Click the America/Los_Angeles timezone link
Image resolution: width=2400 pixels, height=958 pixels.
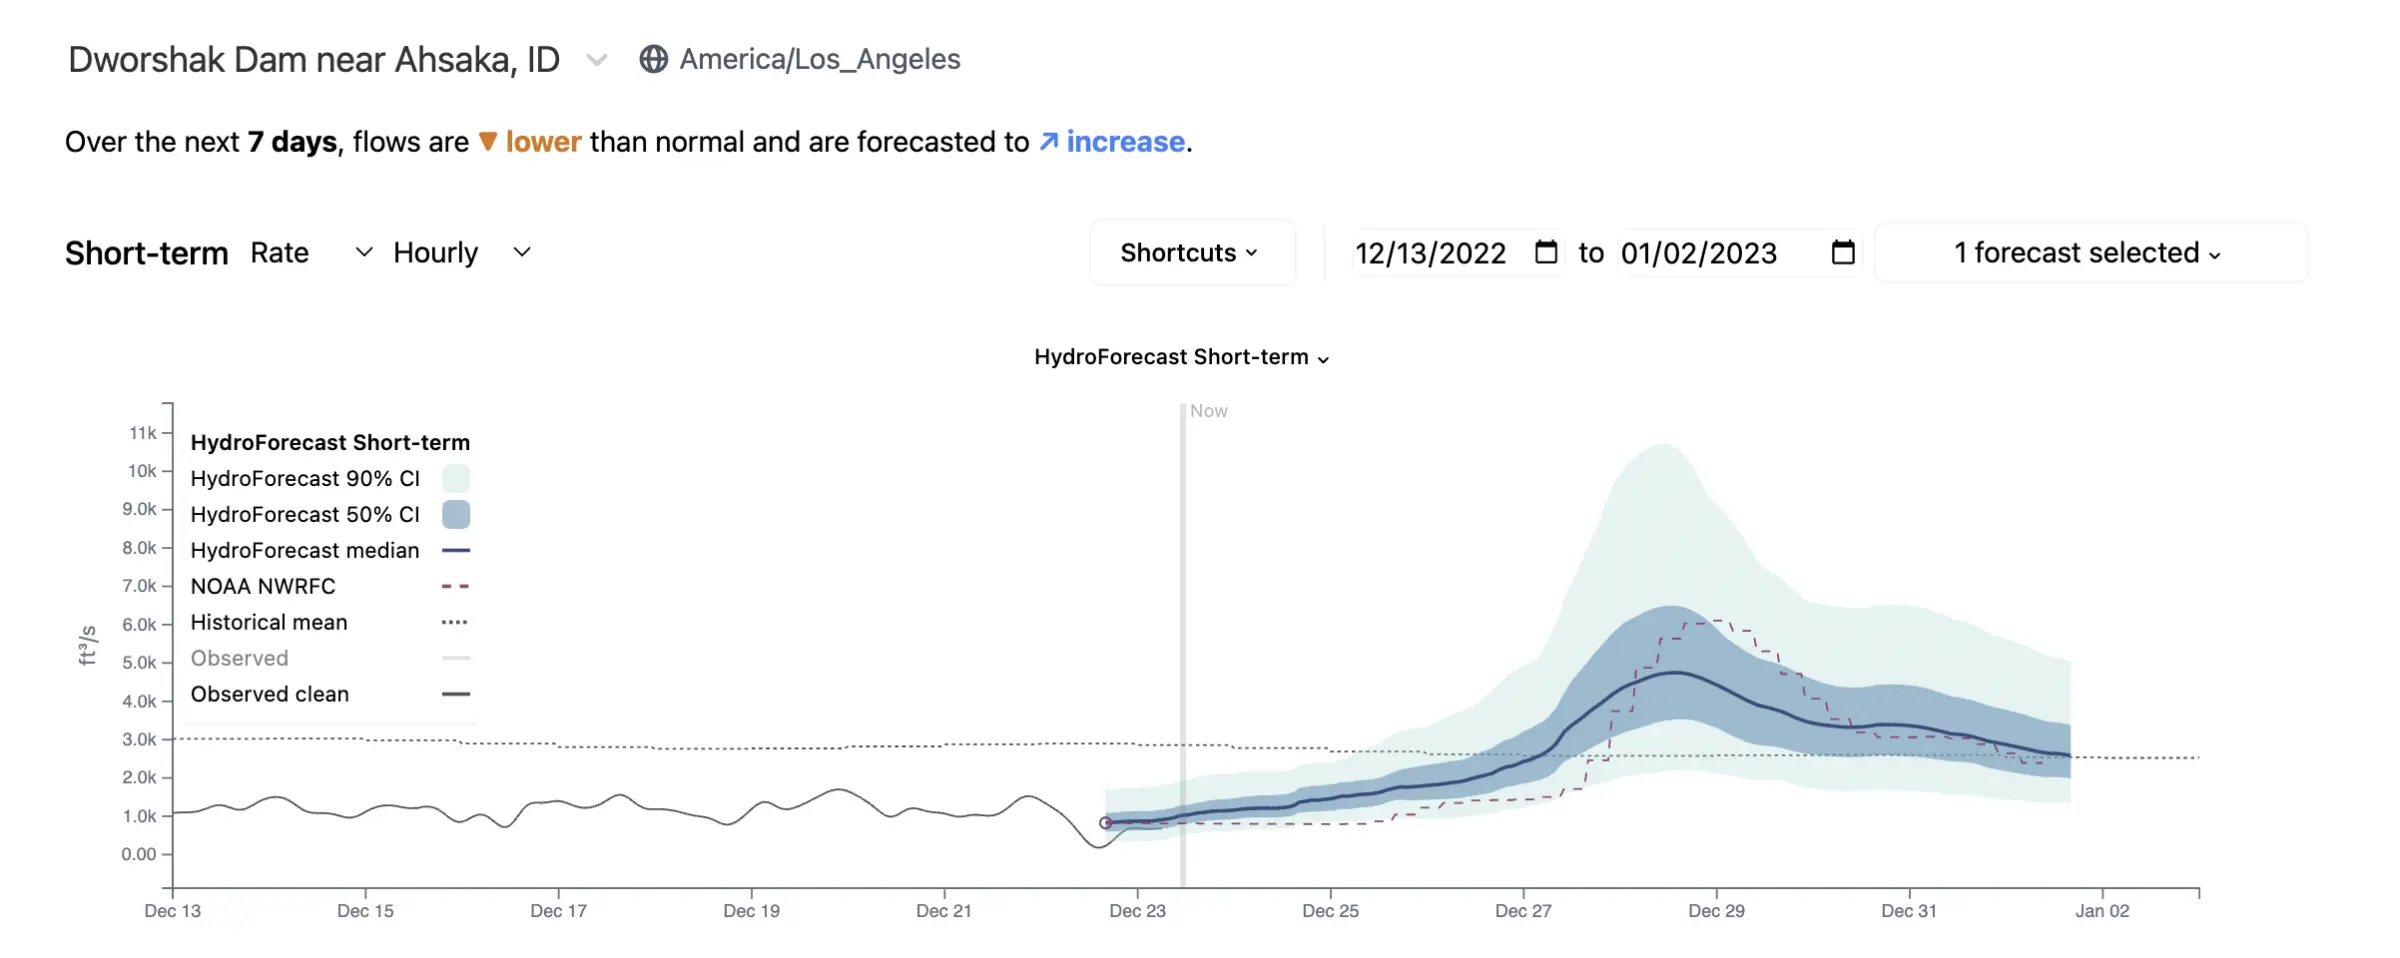click(820, 60)
